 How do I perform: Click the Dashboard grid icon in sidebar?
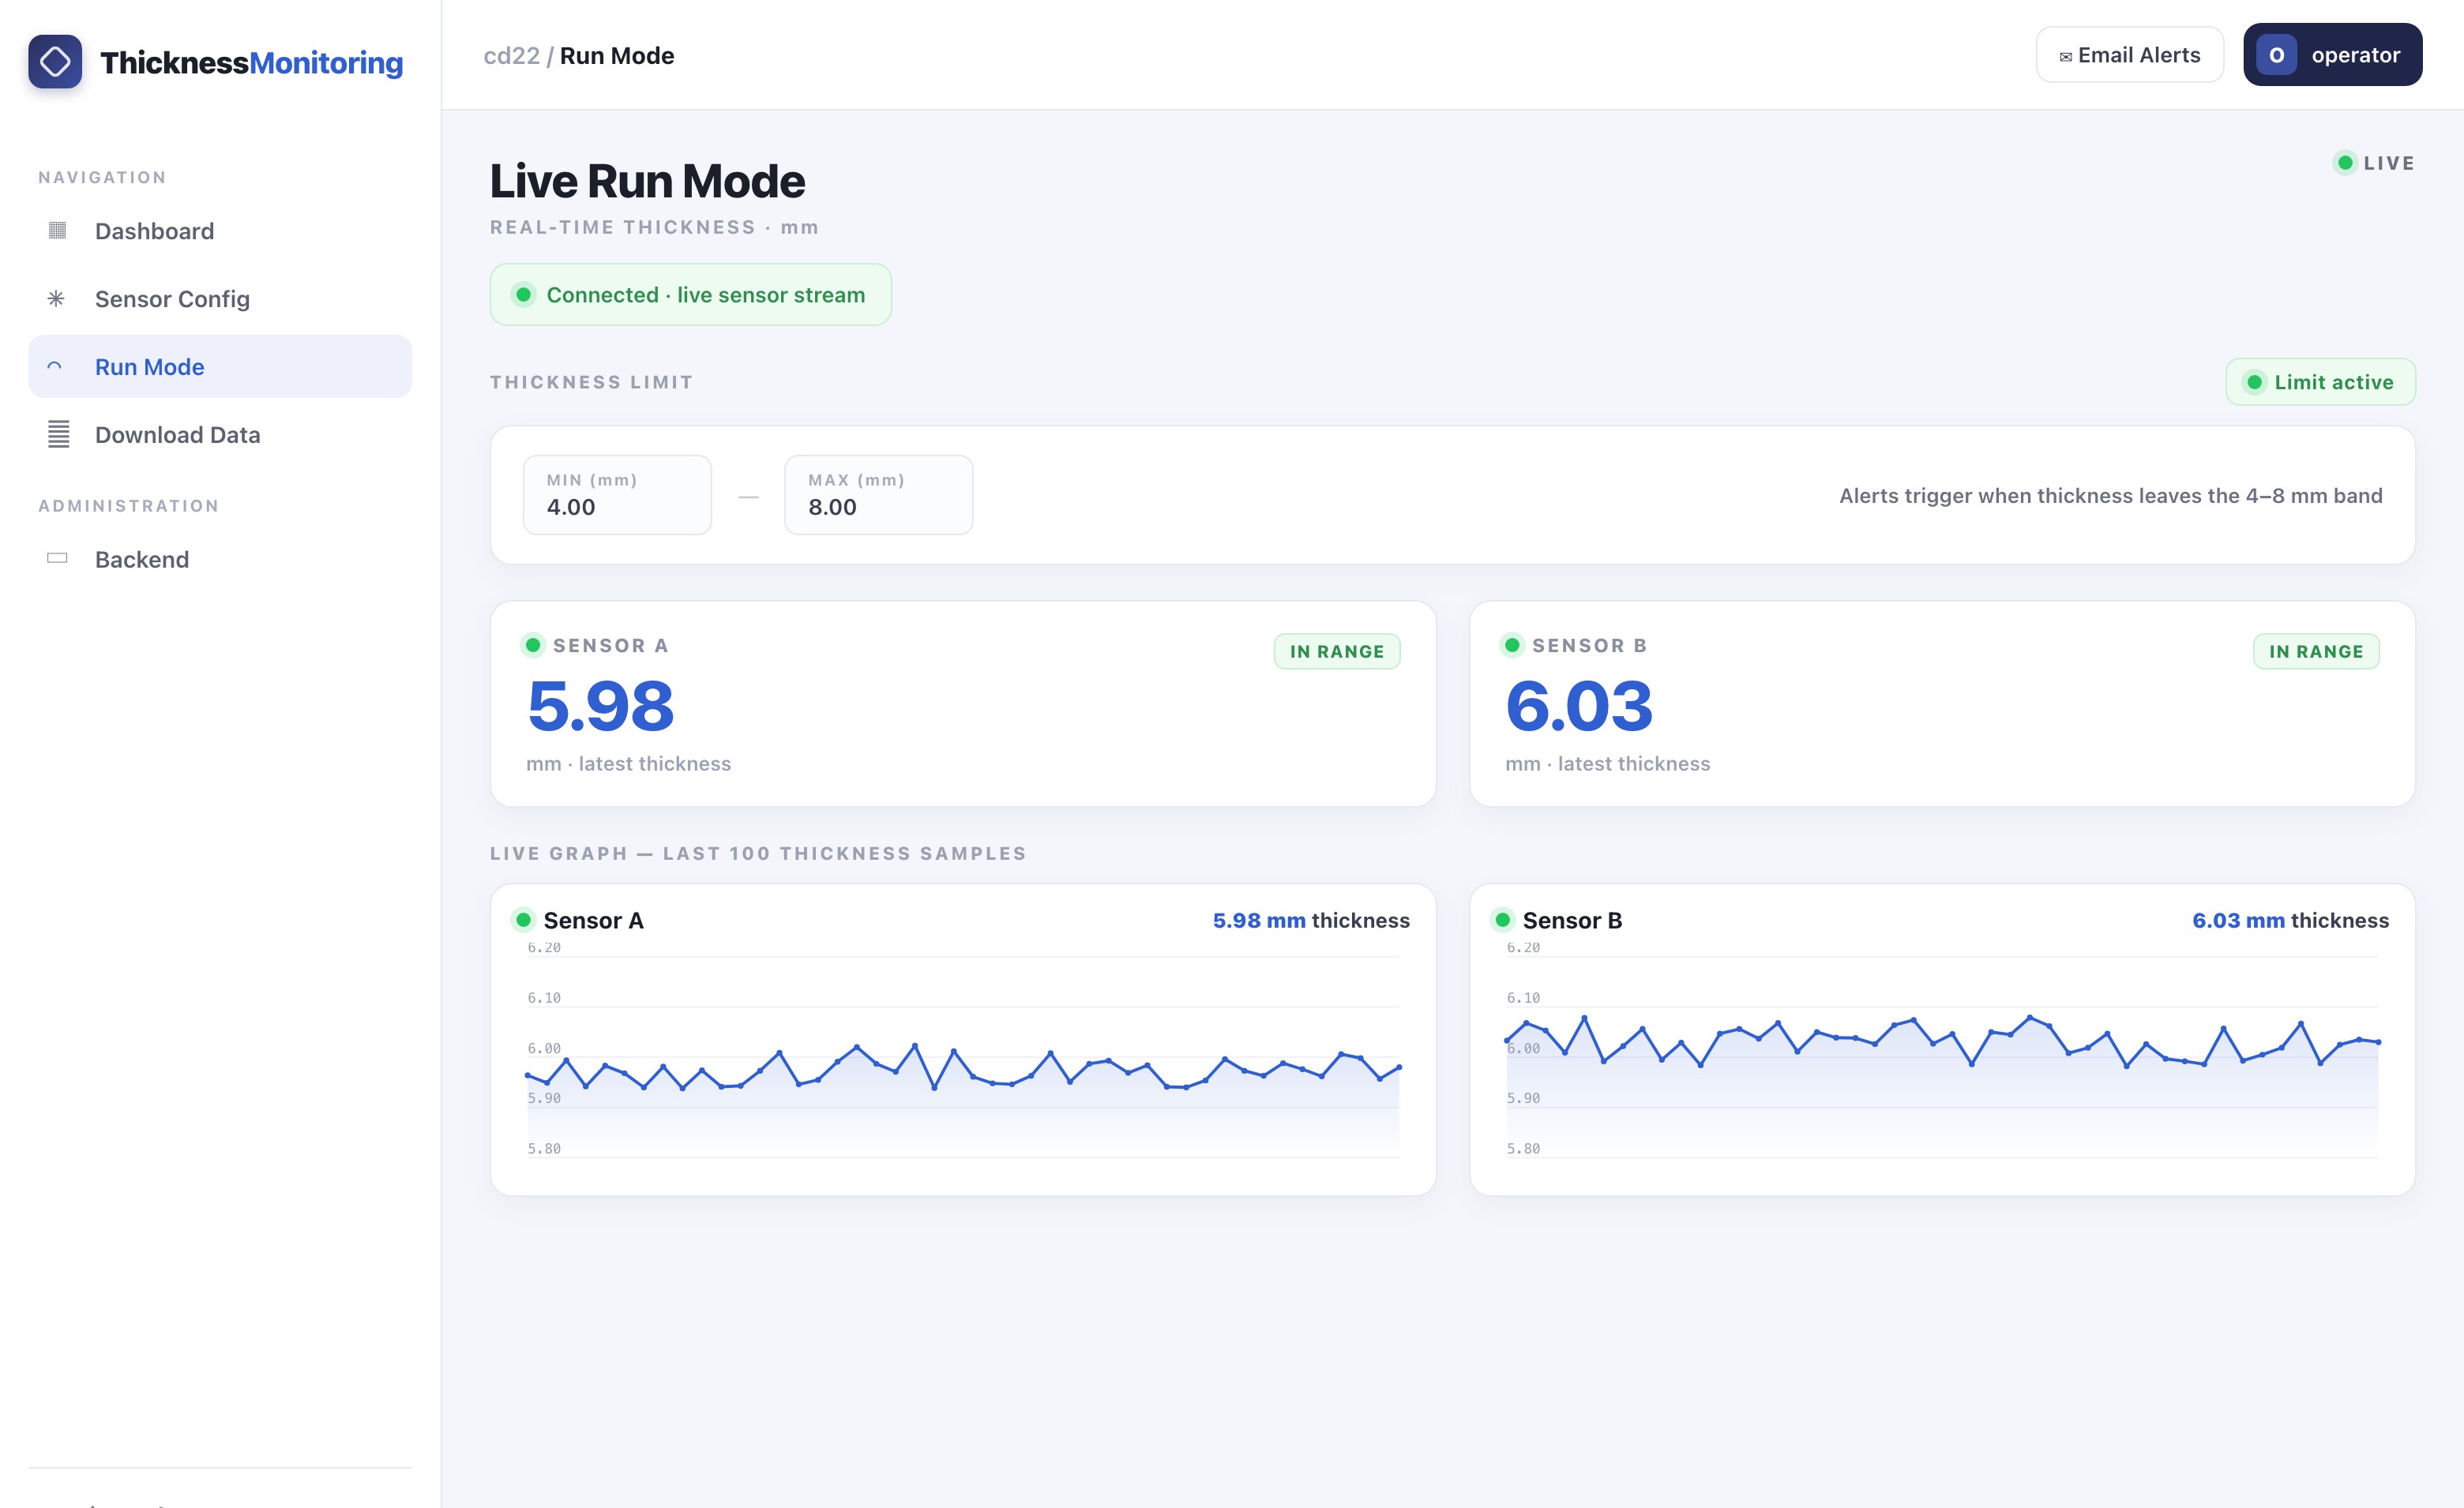click(57, 231)
